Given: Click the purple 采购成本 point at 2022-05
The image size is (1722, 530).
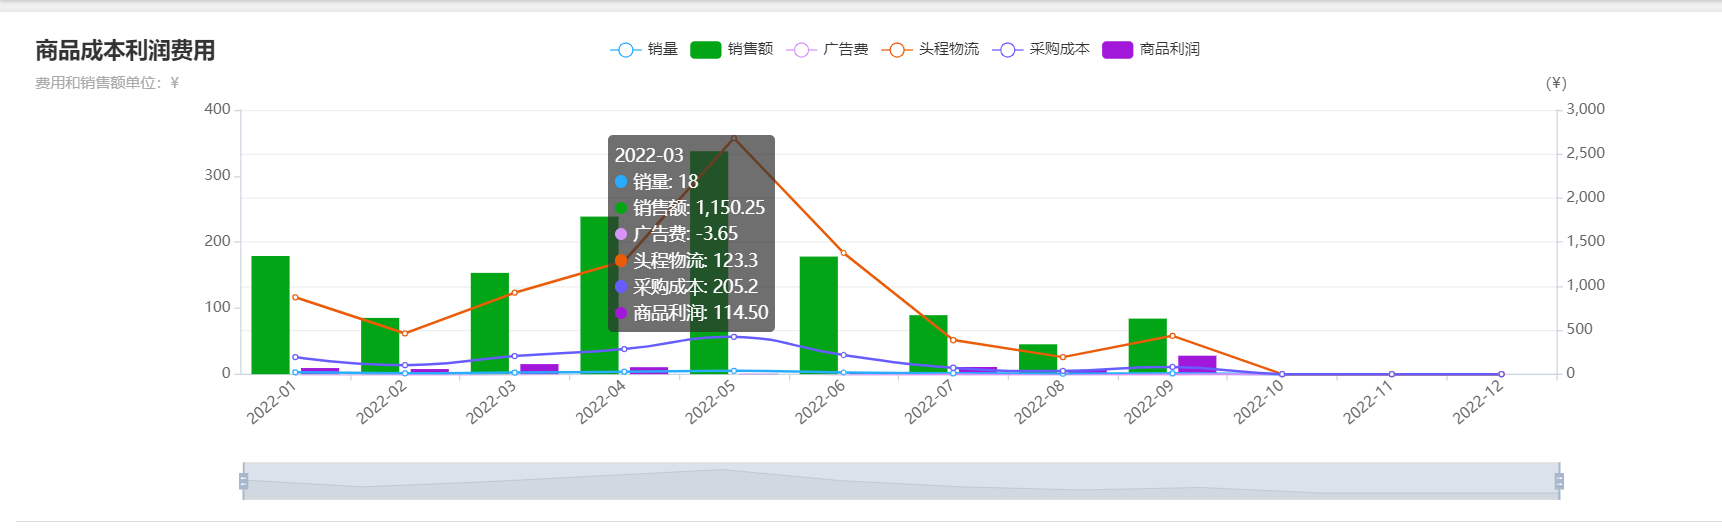Looking at the screenshot, I should [x=734, y=337].
